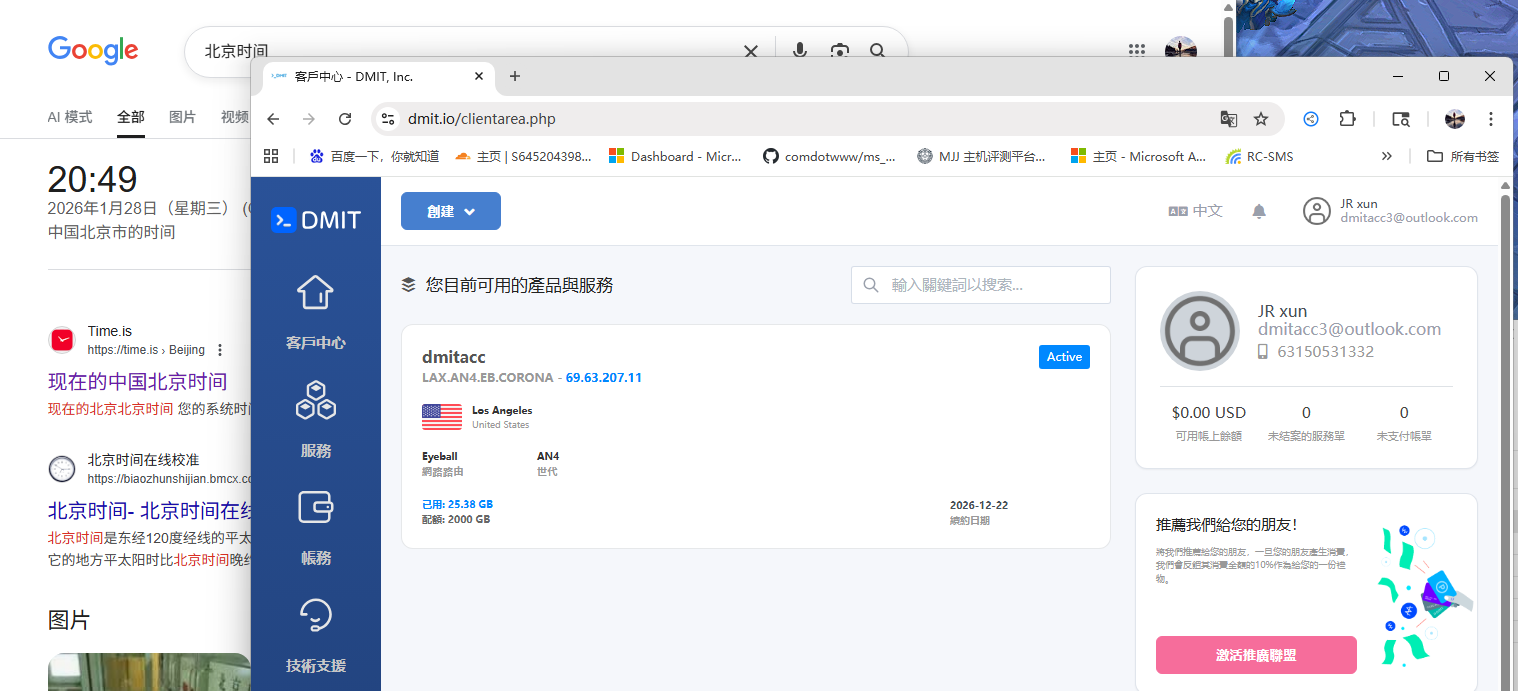Open the 中文 language selector
The height and width of the screenshot is (691, 1518).
[x=1195, y=211]
